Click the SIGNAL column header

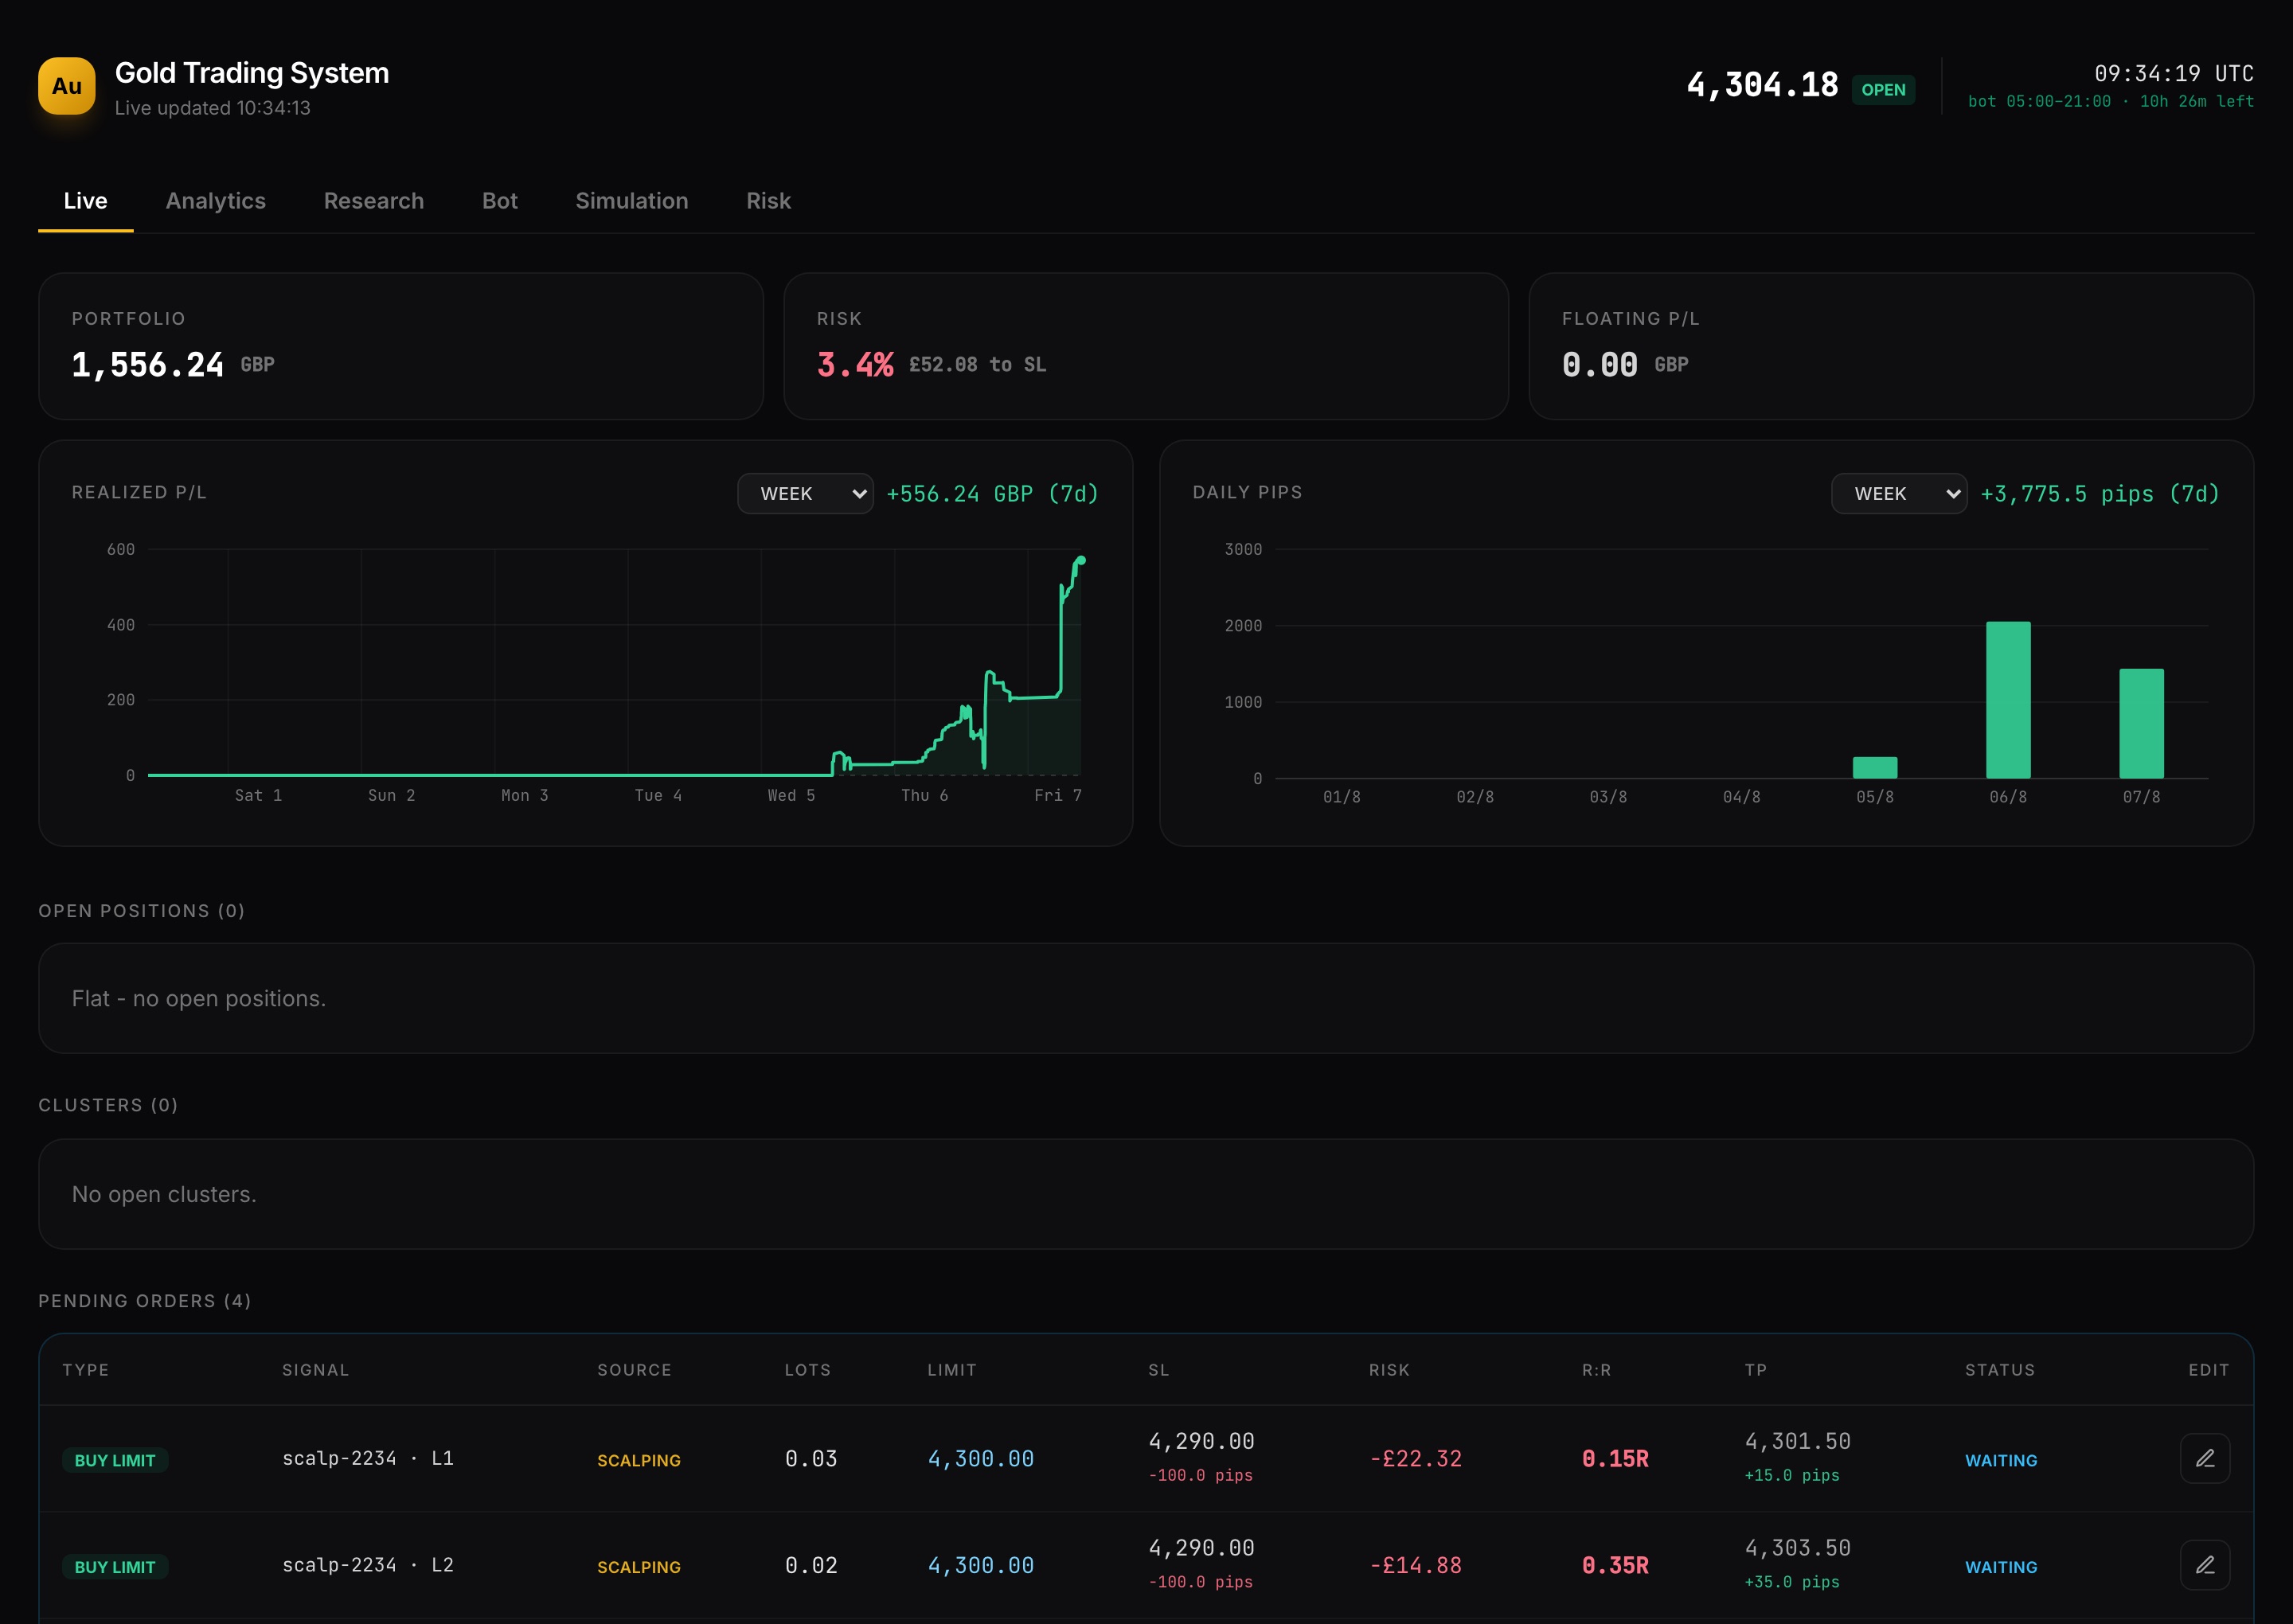tap(315, 1371)
